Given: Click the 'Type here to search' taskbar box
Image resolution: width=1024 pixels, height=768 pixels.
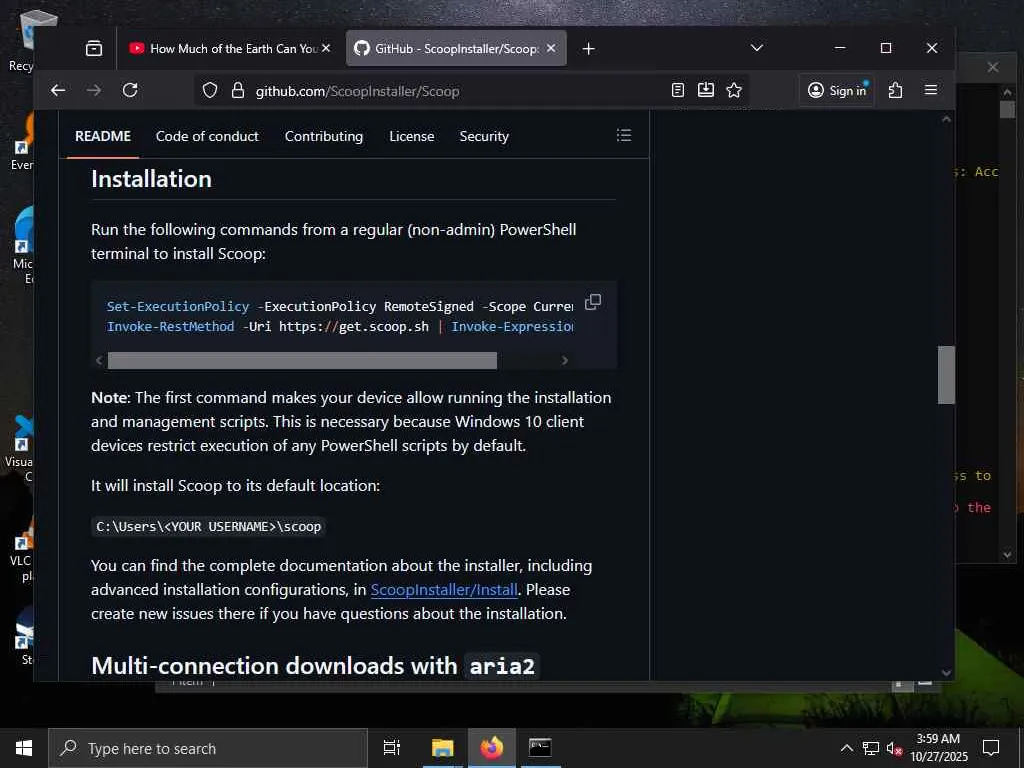Looking at the screenshot, I should 208,748.
